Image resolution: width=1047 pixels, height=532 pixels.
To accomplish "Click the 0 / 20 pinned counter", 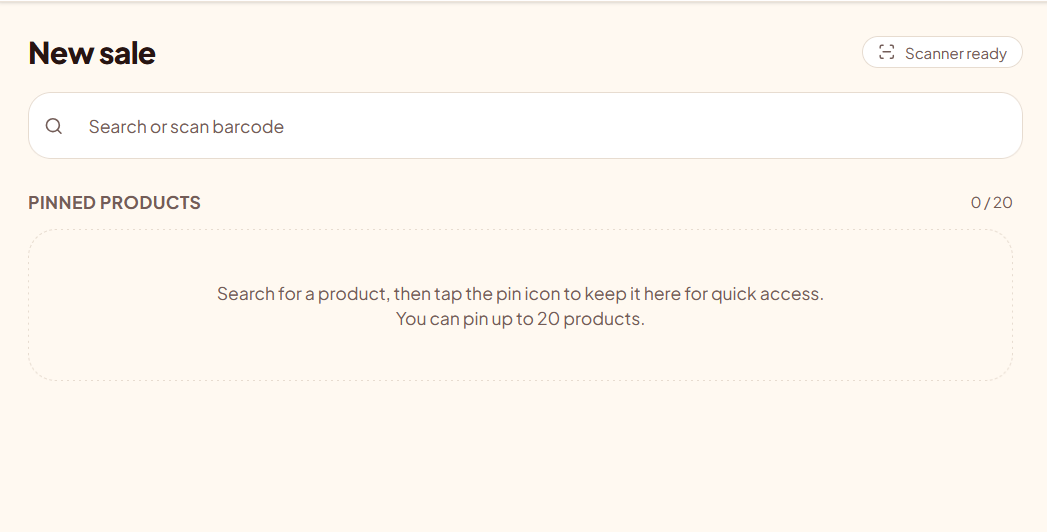I will [x=992, y=202].
